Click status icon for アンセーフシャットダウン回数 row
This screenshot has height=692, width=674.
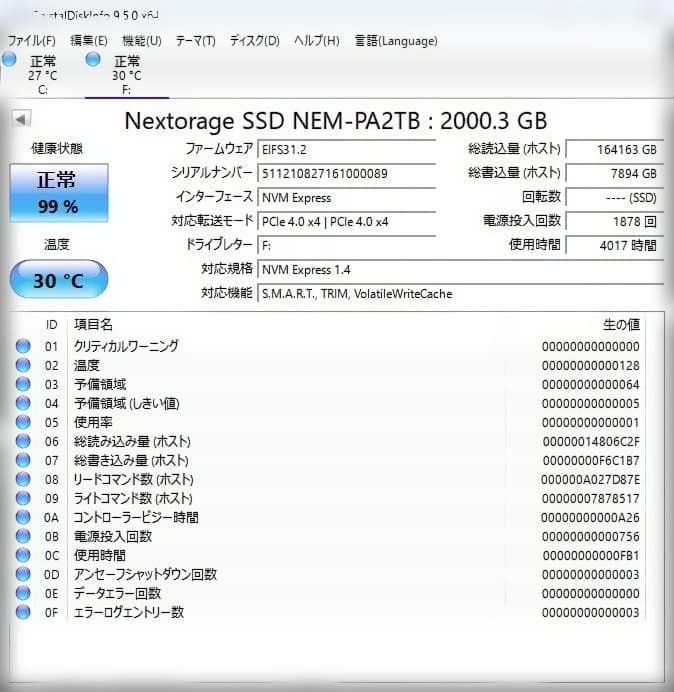[23, 574]
